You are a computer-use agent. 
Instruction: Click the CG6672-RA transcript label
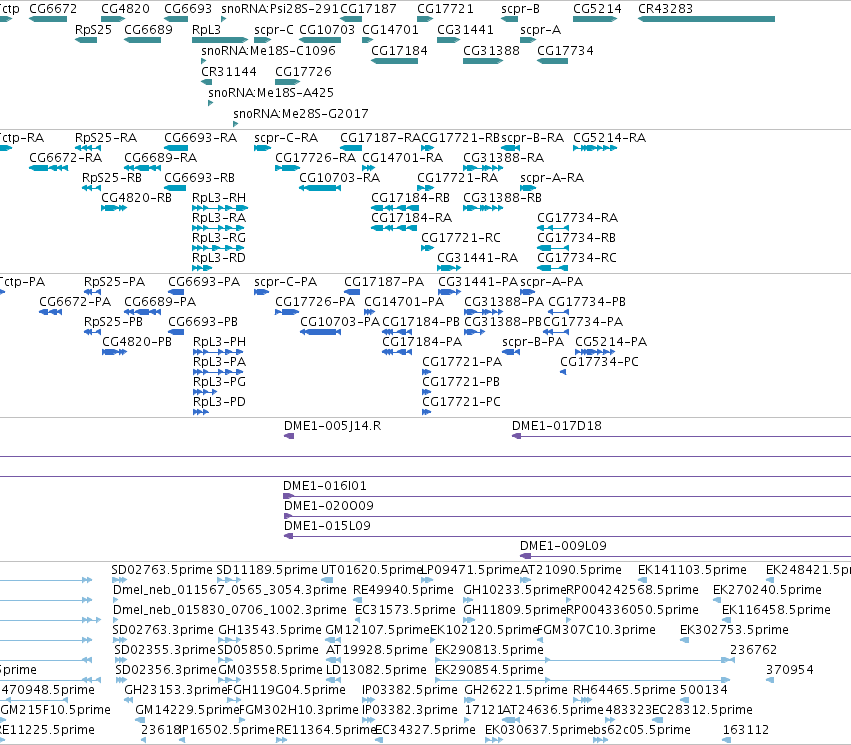tap(65, 157)
